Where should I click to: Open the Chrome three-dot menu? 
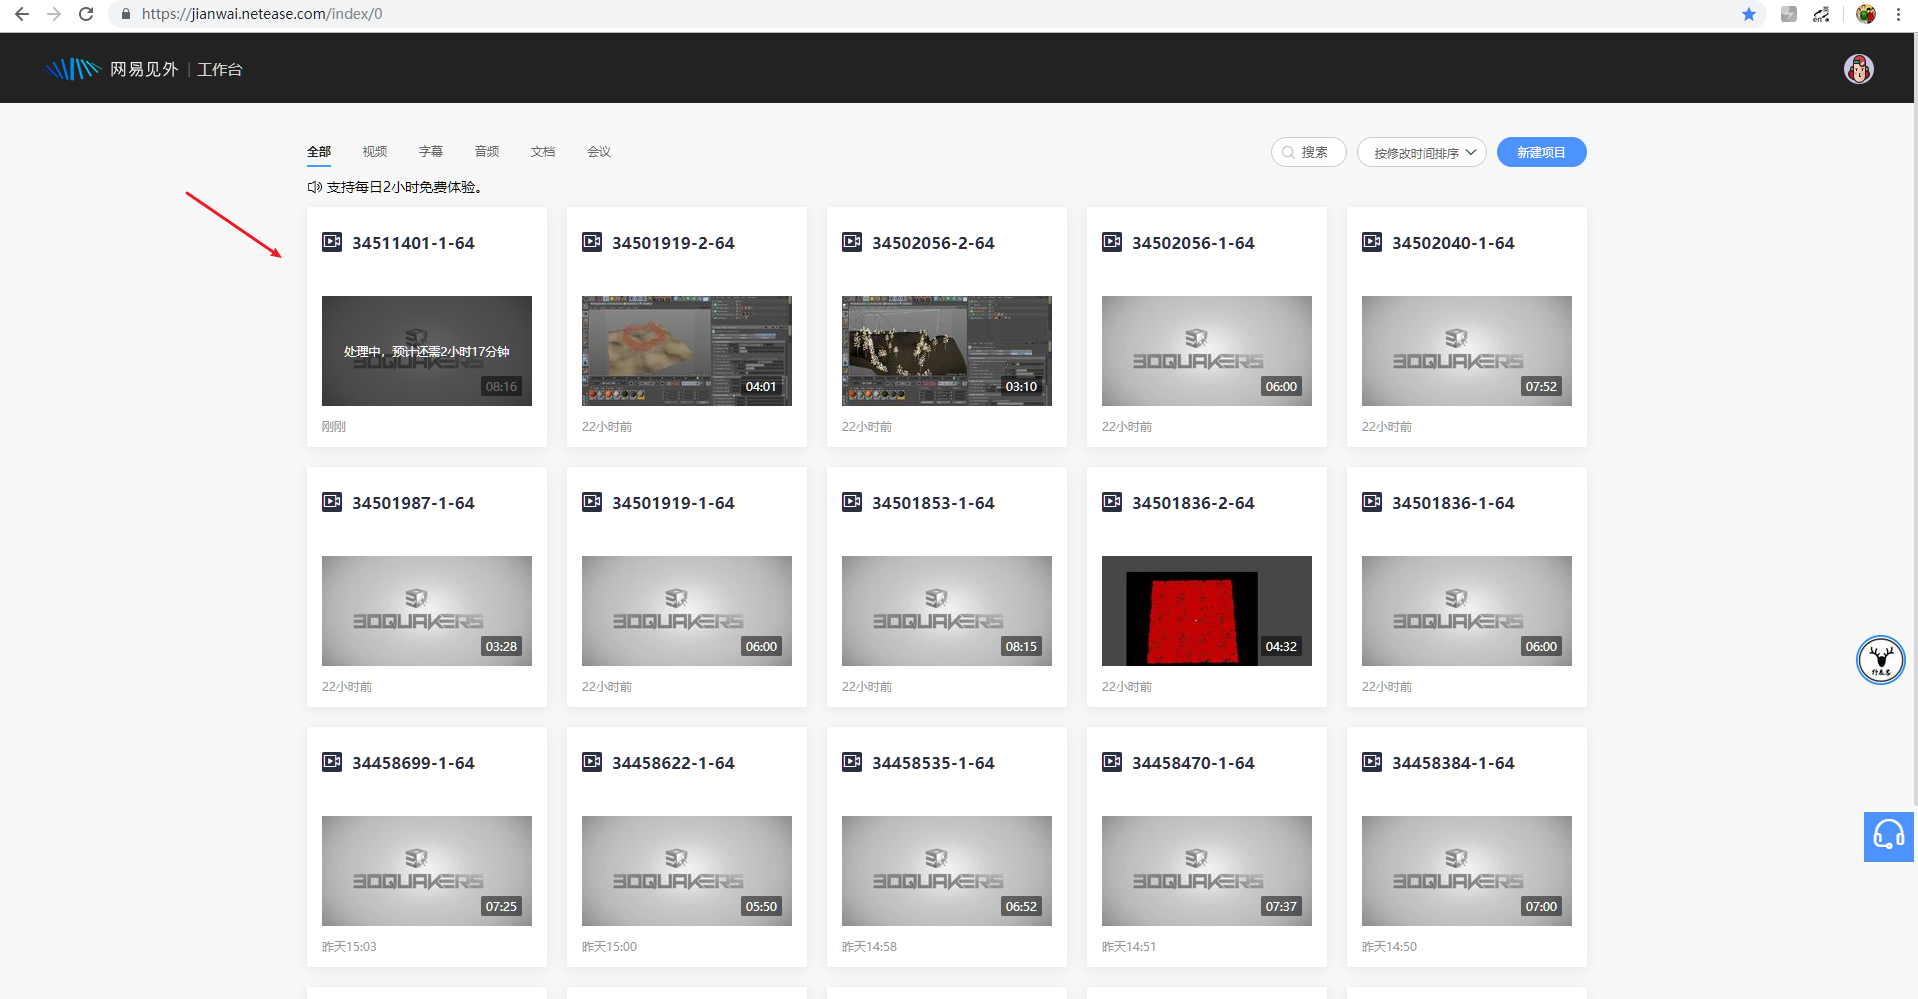pos(1898,14)
